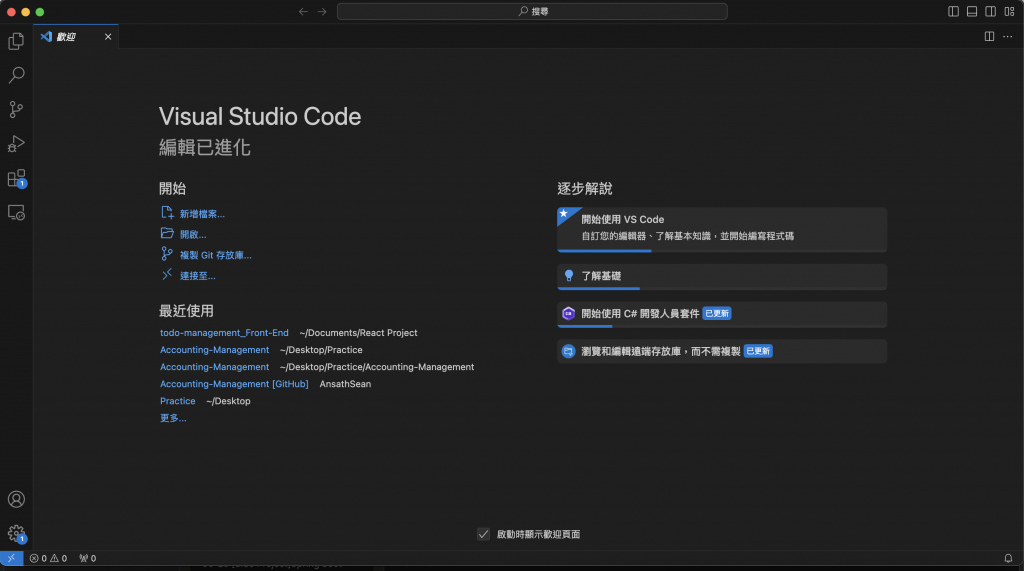Click the forwarded ports status indicator
This screenshot has height=571, width=1024.
point(88,558)
